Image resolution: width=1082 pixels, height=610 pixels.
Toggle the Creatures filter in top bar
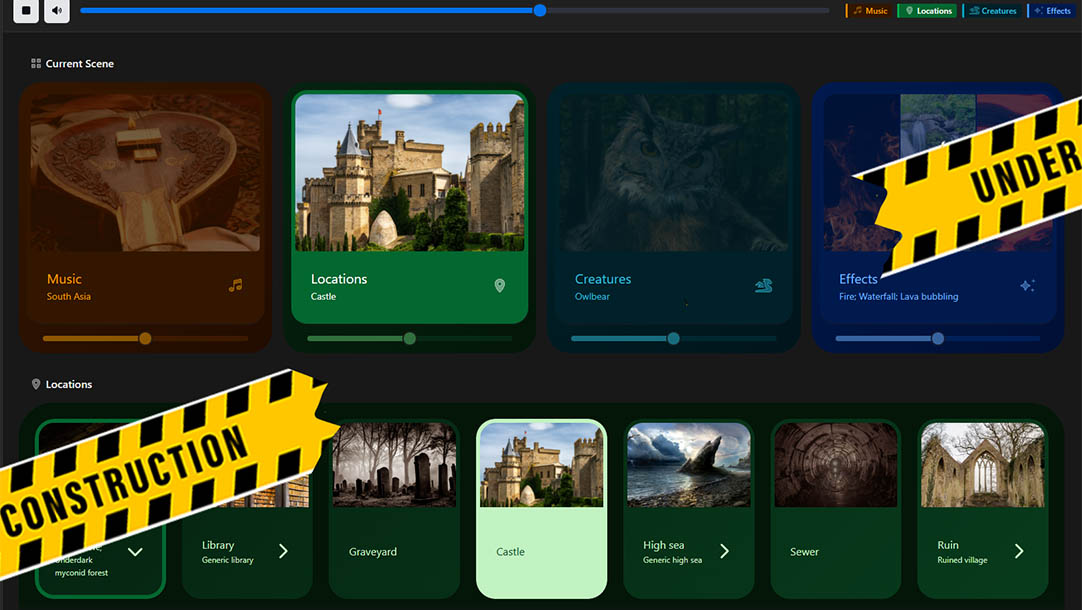(x=992, y=11)
